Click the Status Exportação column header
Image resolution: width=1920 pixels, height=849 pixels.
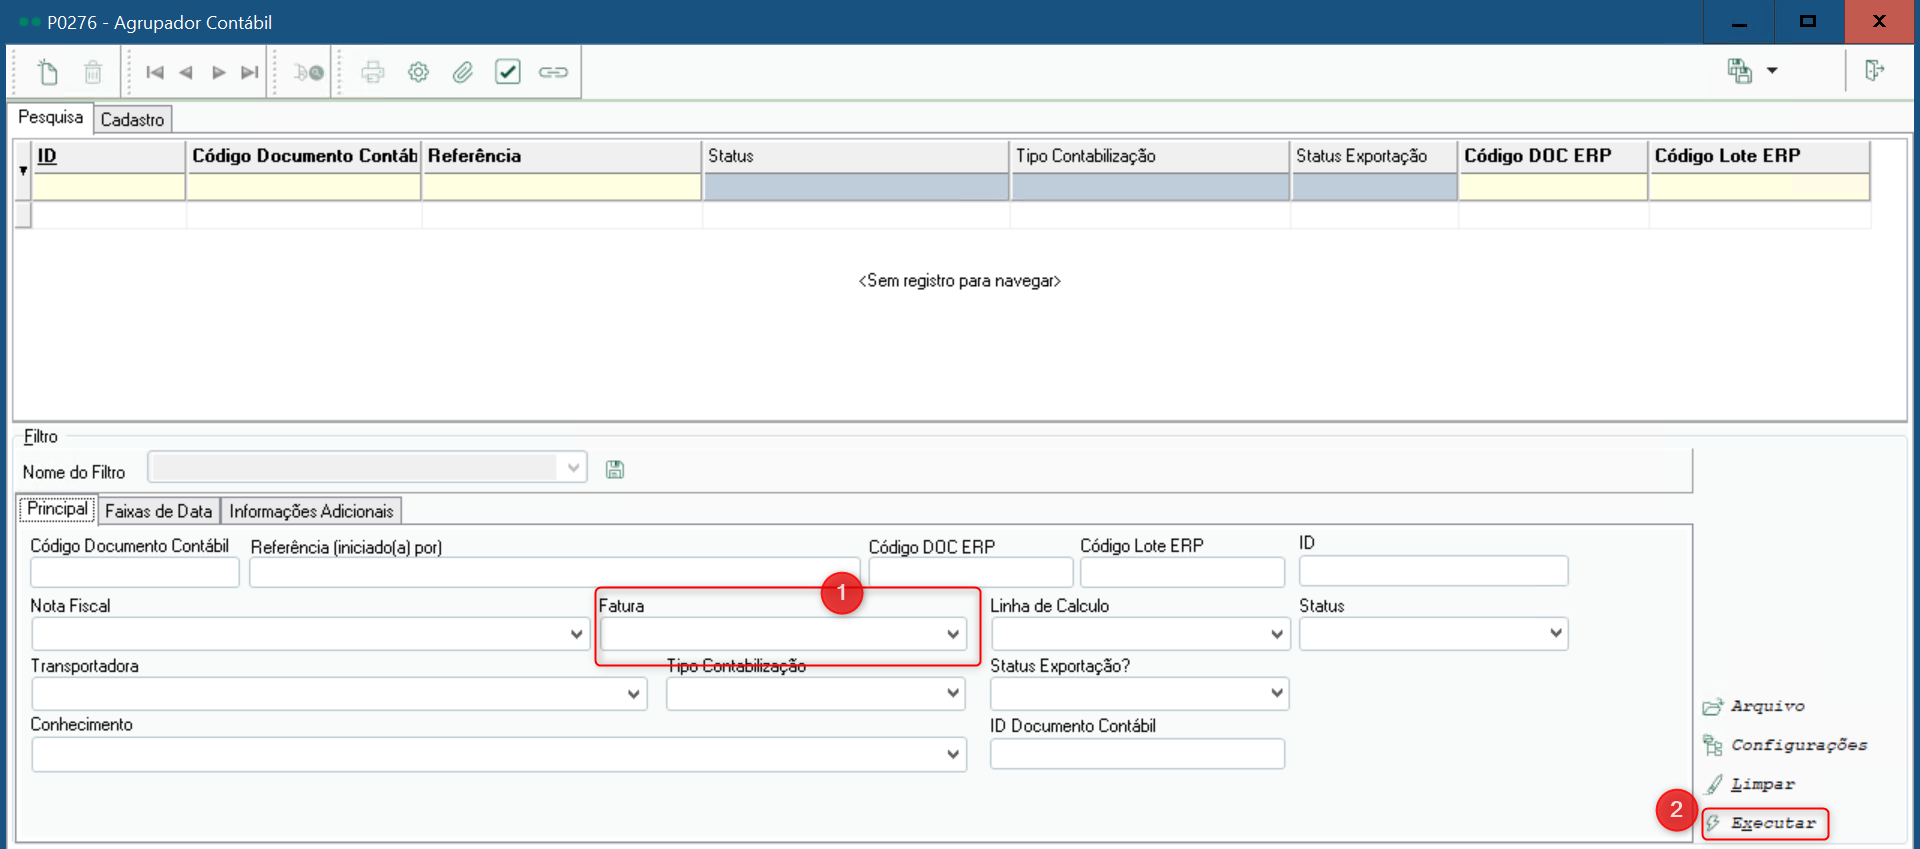click(1374, 156)
